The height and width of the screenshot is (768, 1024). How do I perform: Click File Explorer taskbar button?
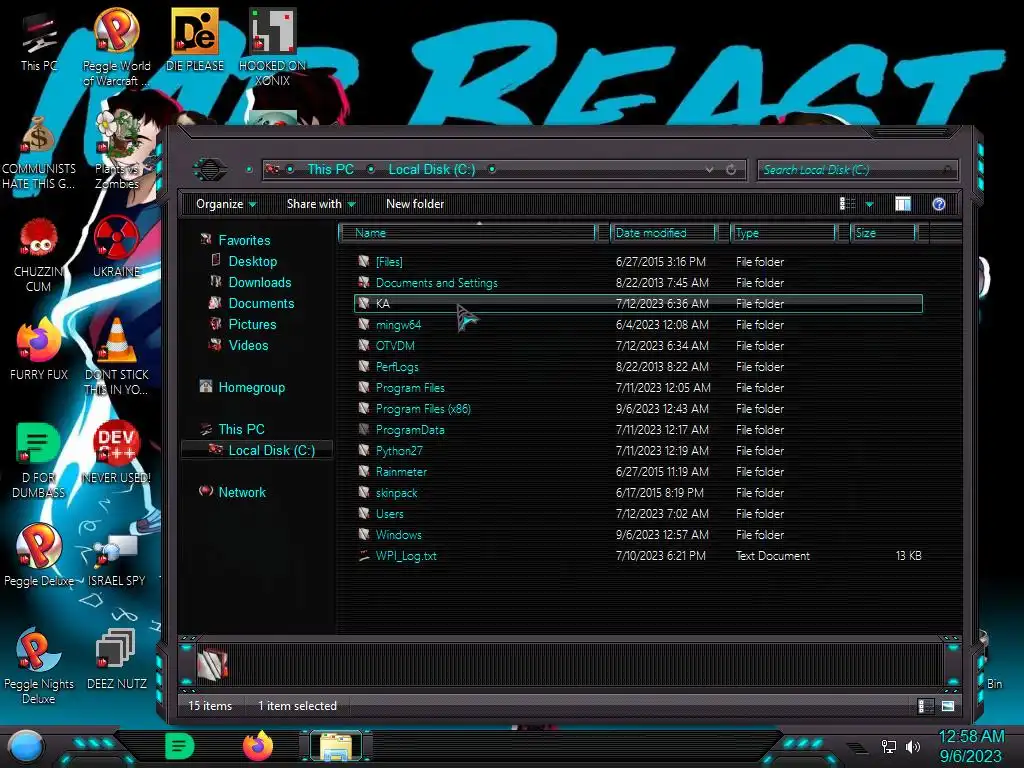[x=335, y=746]
